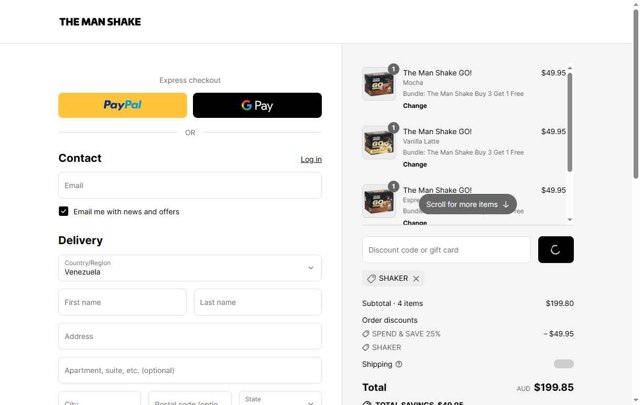Click the Total amount $199.85

(553, 387)
